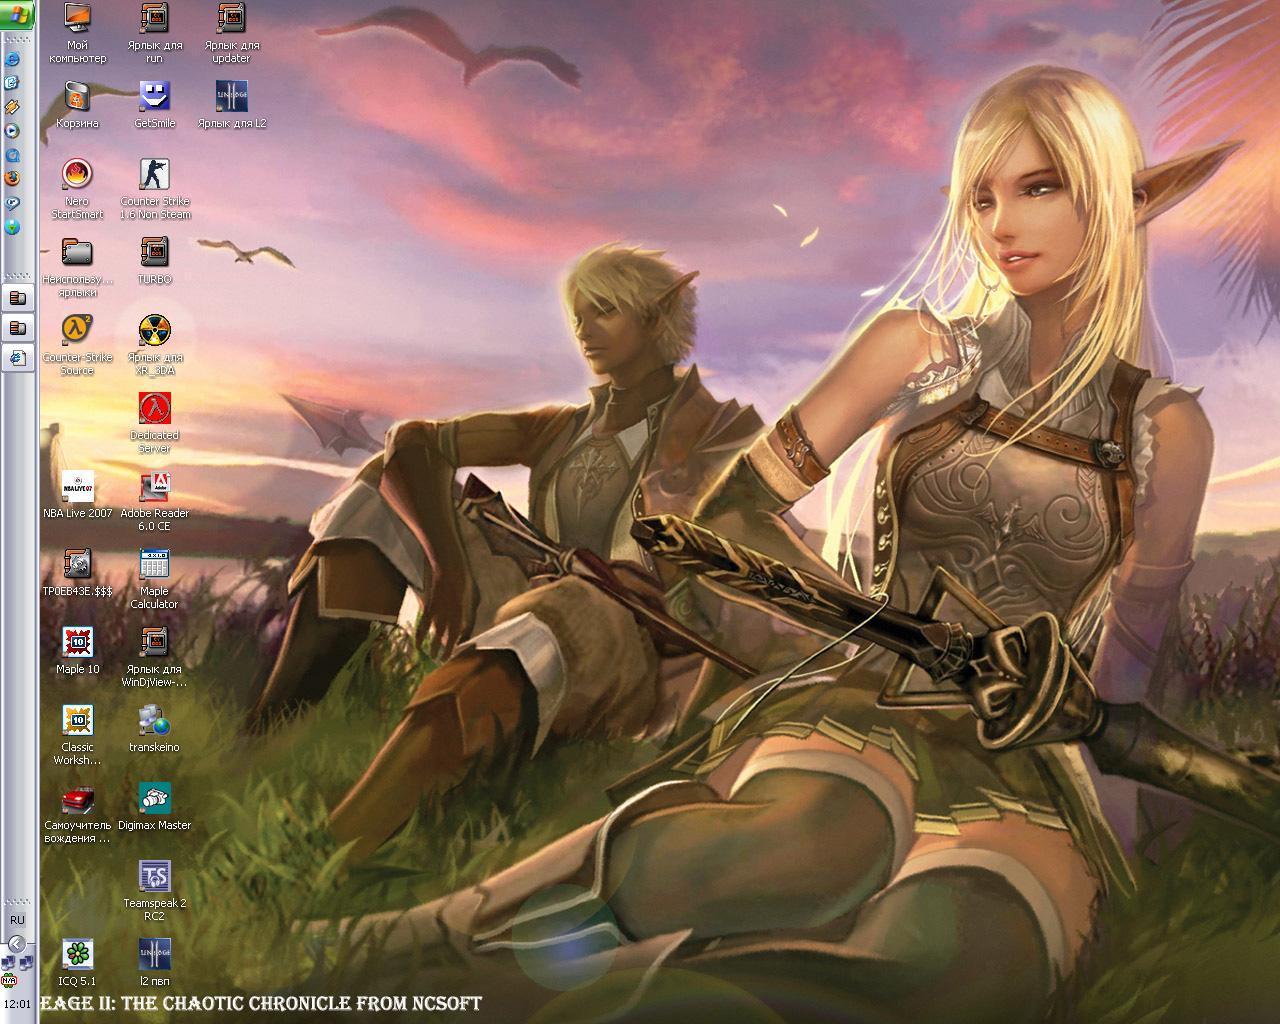Select the Digimax Master camera icon
Screen dimensions: 1280x1024
(154, 806)
